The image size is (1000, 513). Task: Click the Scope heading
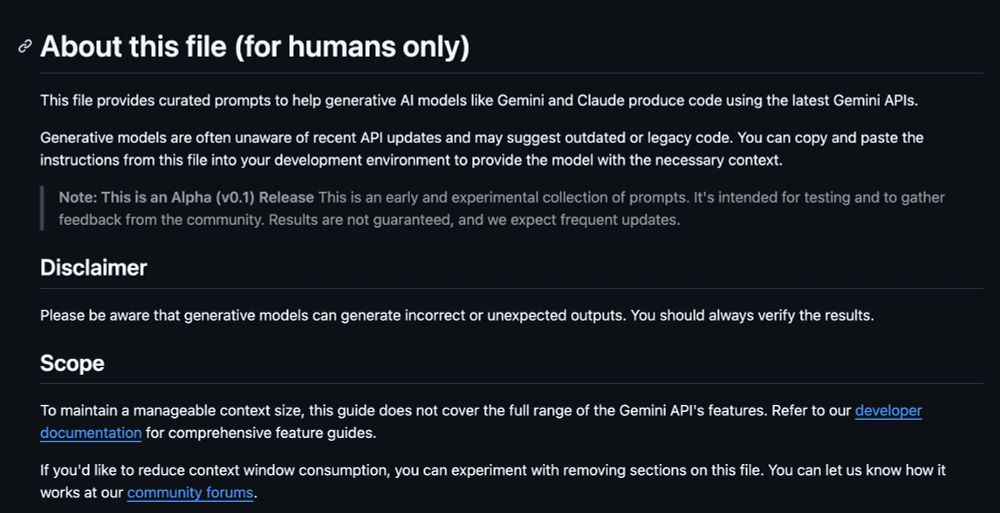pos(72,363)
